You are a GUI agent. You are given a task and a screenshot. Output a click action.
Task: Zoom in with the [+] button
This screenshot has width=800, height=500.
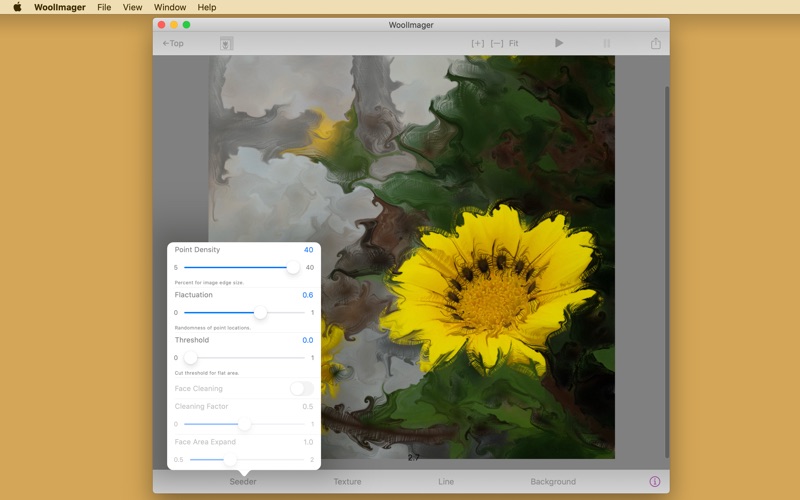pyautogui.click(x=478, y=43)
